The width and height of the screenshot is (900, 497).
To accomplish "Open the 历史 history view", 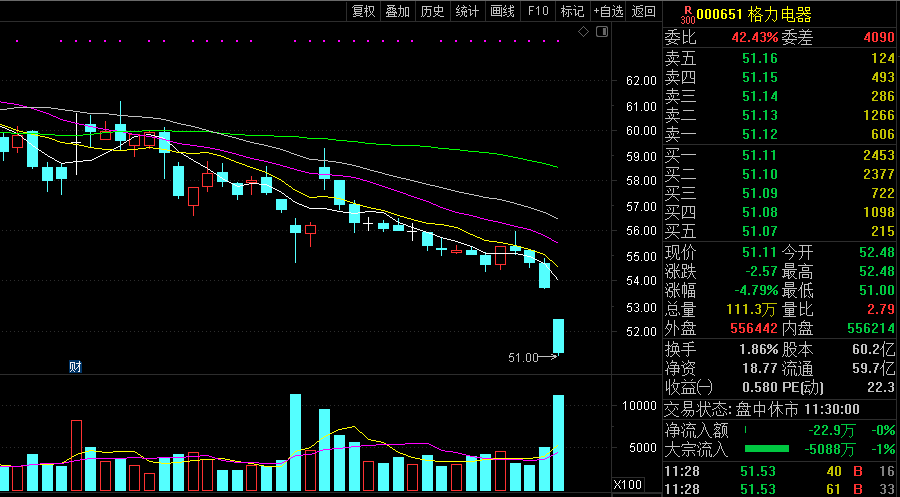I will click(432, 11).
